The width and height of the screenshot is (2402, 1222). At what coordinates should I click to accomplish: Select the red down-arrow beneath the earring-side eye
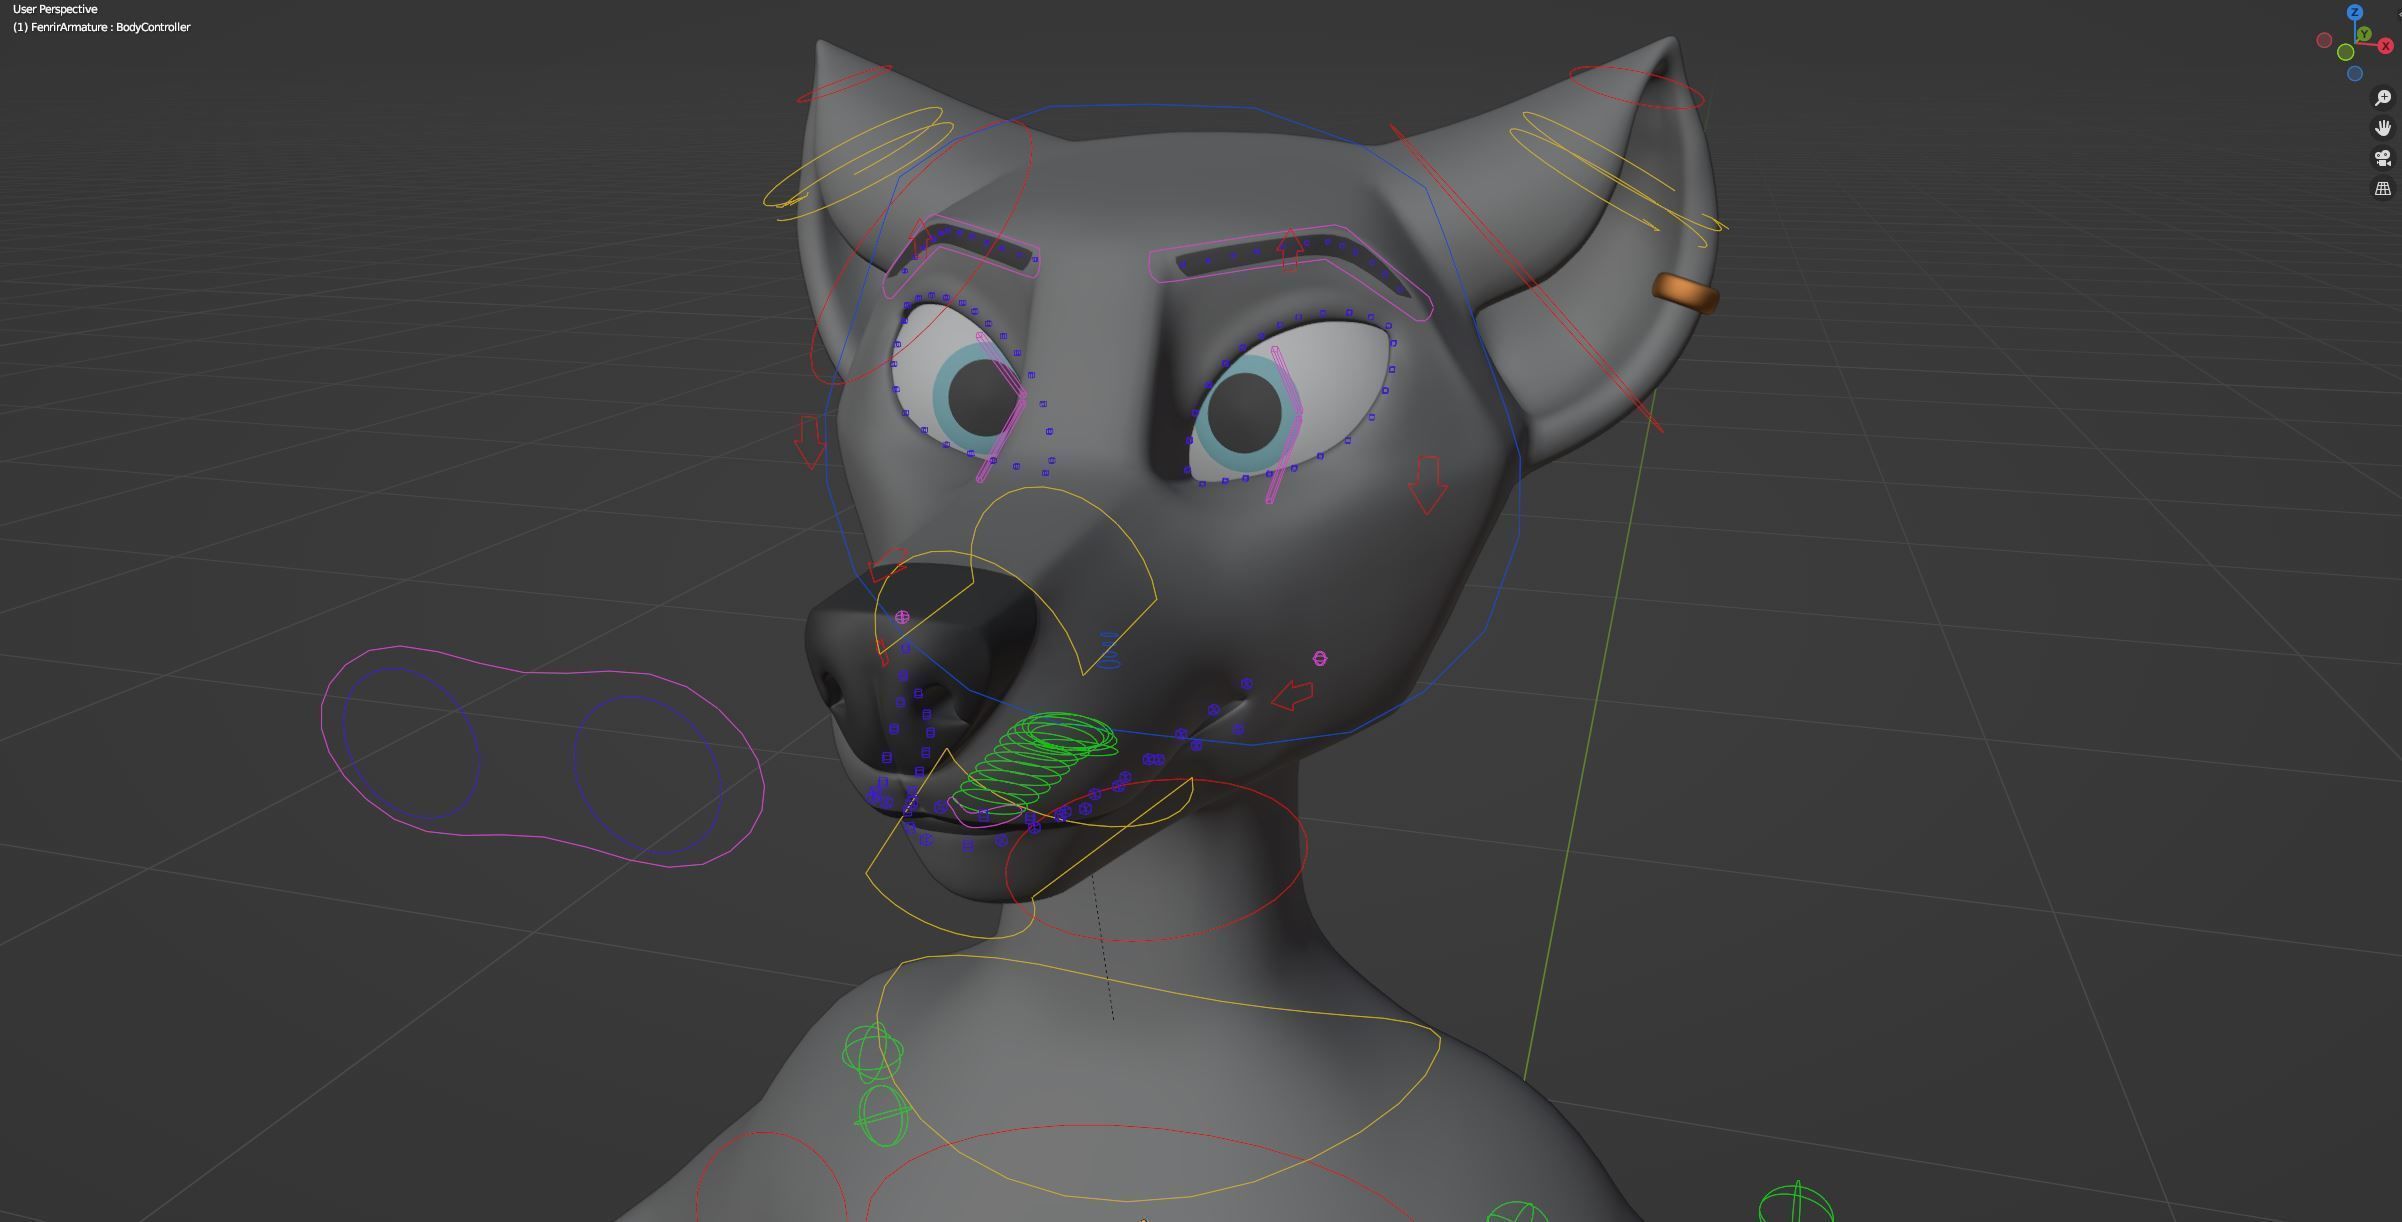[x=1427, y=486]
